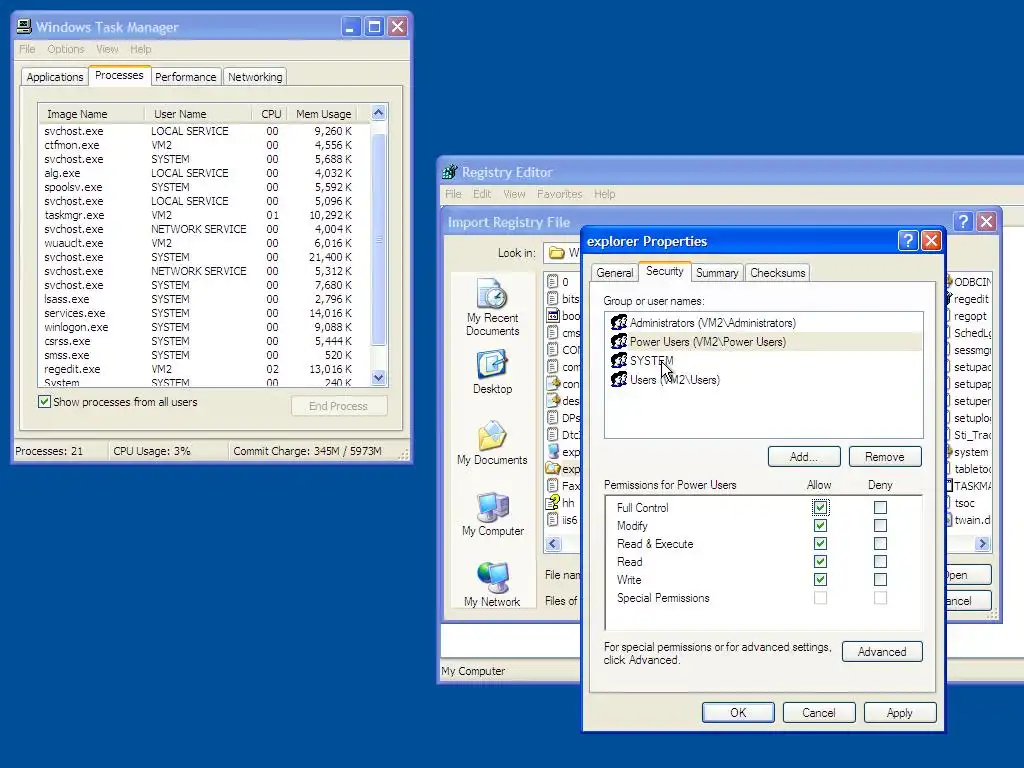The height and width of the screenshot is (768, 1024).
Task: Choose the Look in folder icon
Action: (x=556, y=252)
